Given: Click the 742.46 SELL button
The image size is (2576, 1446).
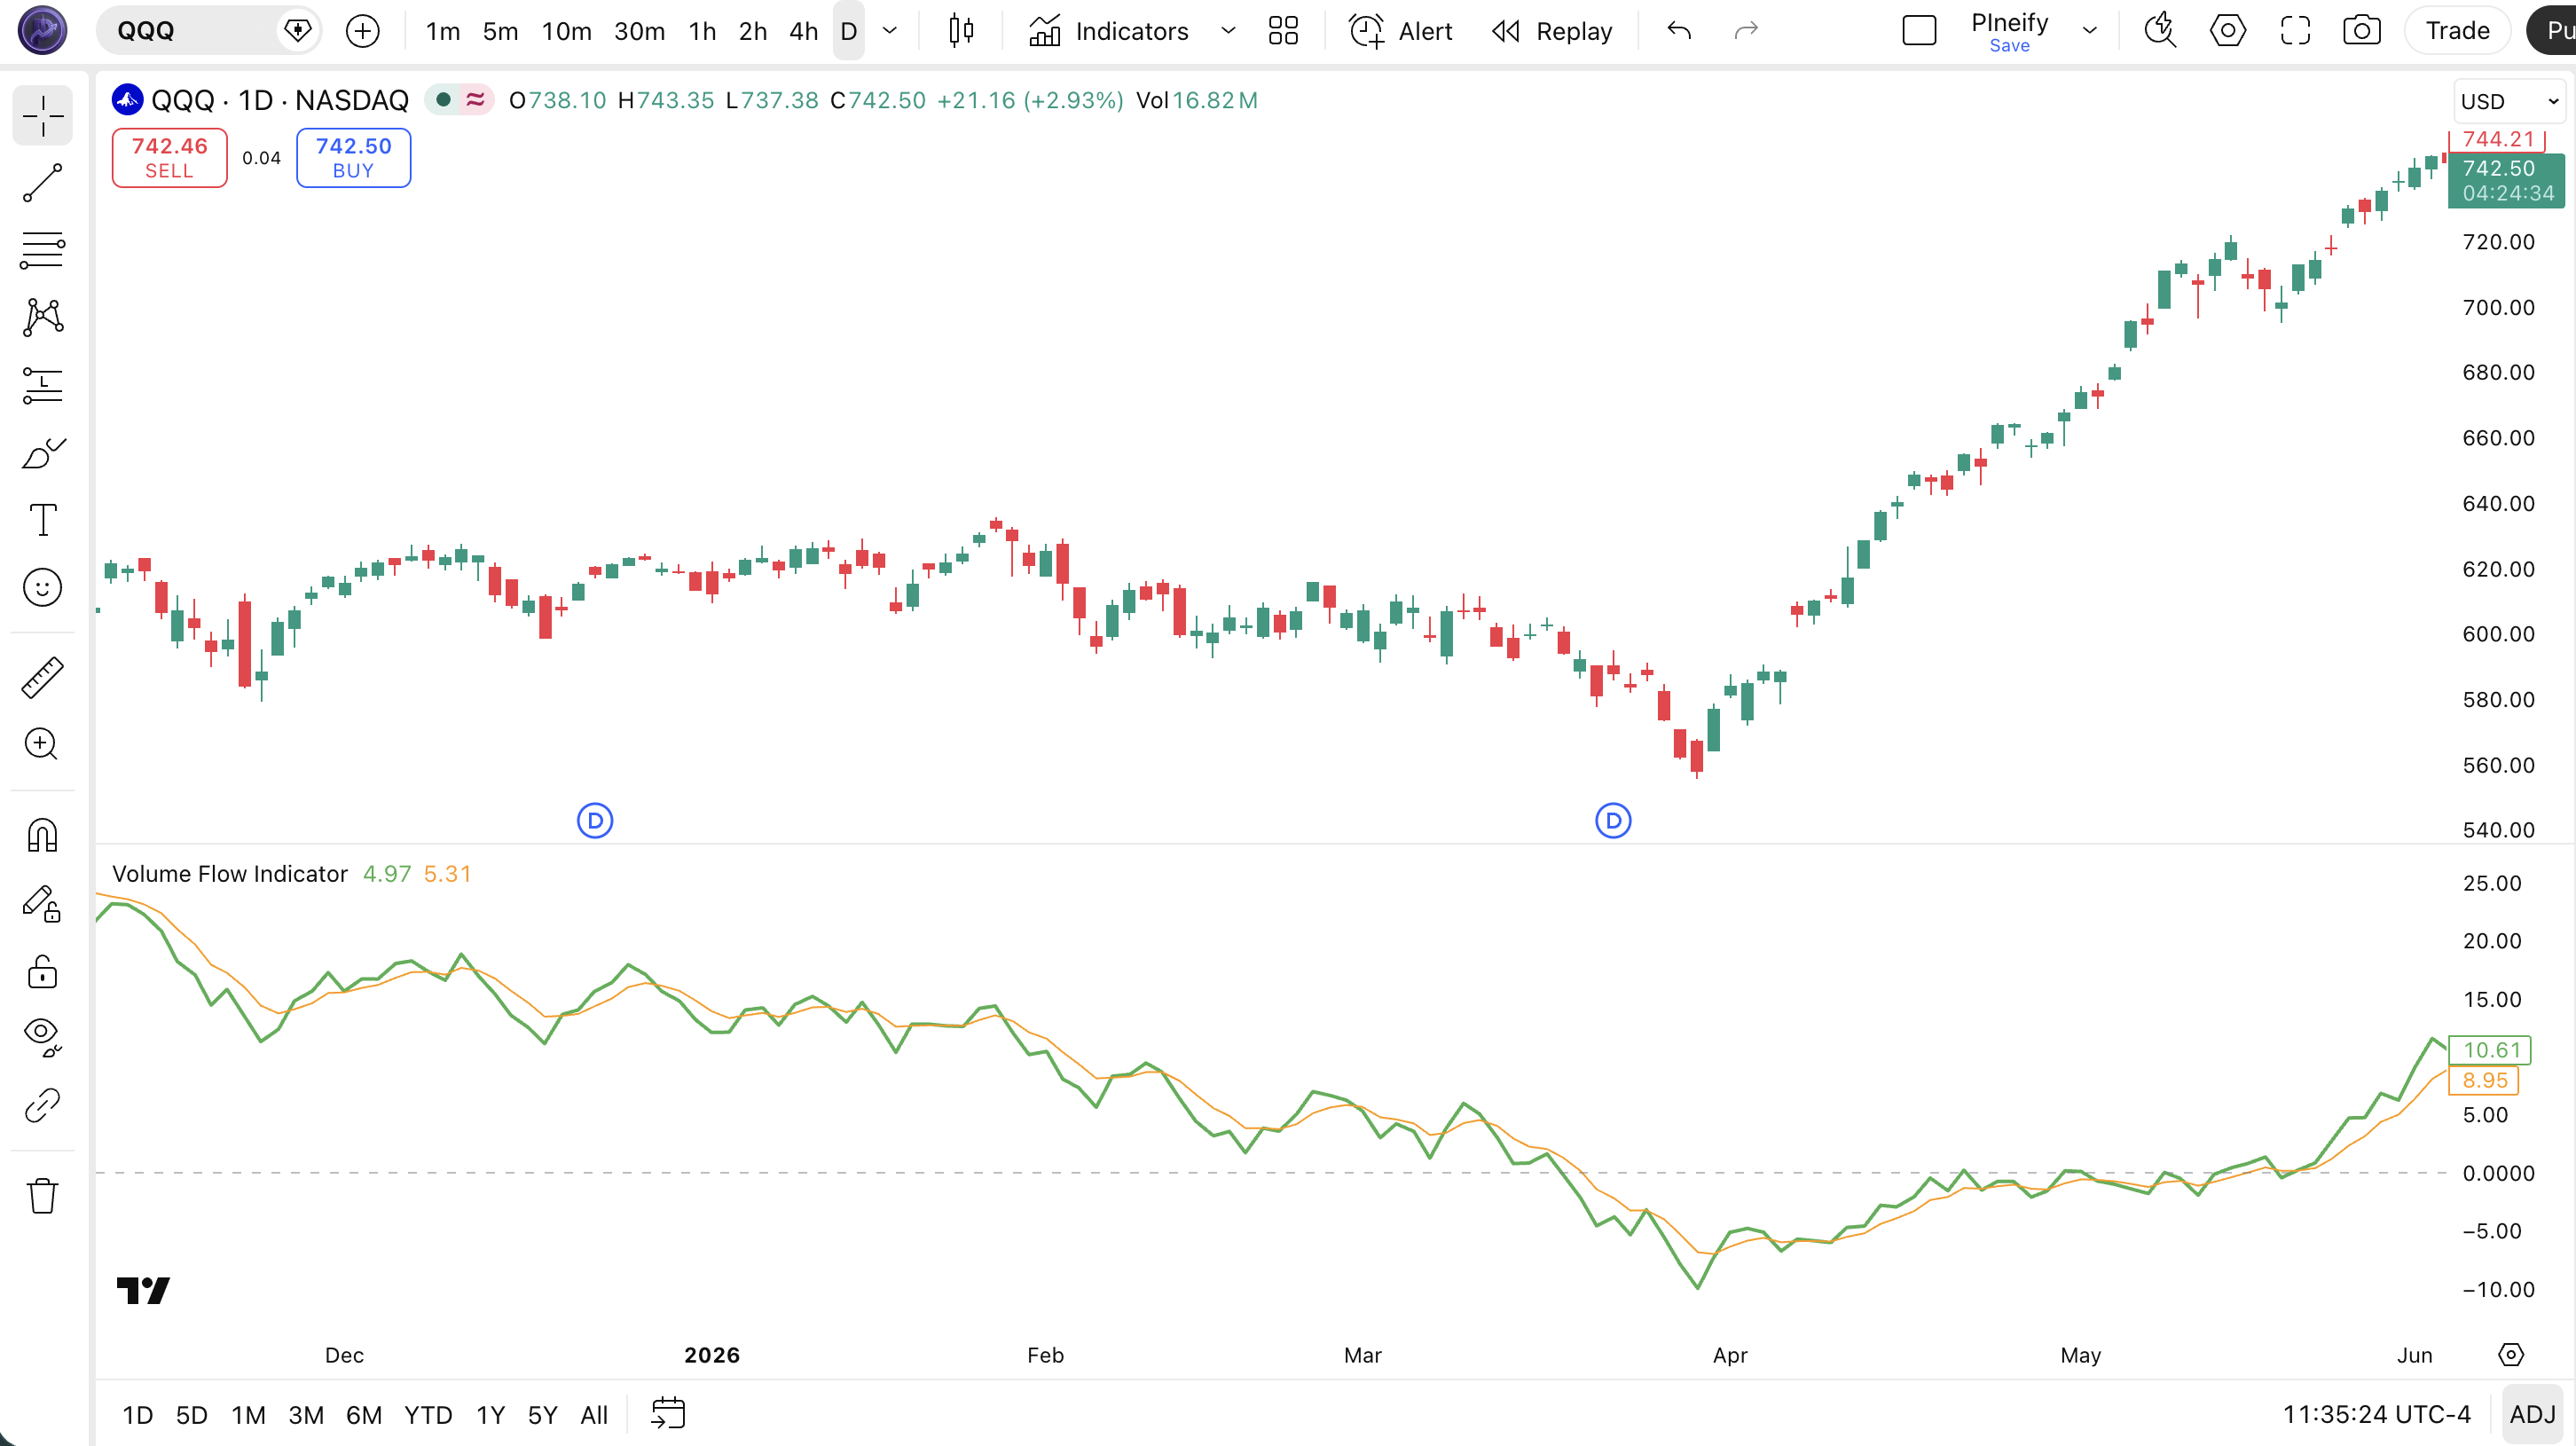Looking at the screenshot, I should (x=169, y=158).
